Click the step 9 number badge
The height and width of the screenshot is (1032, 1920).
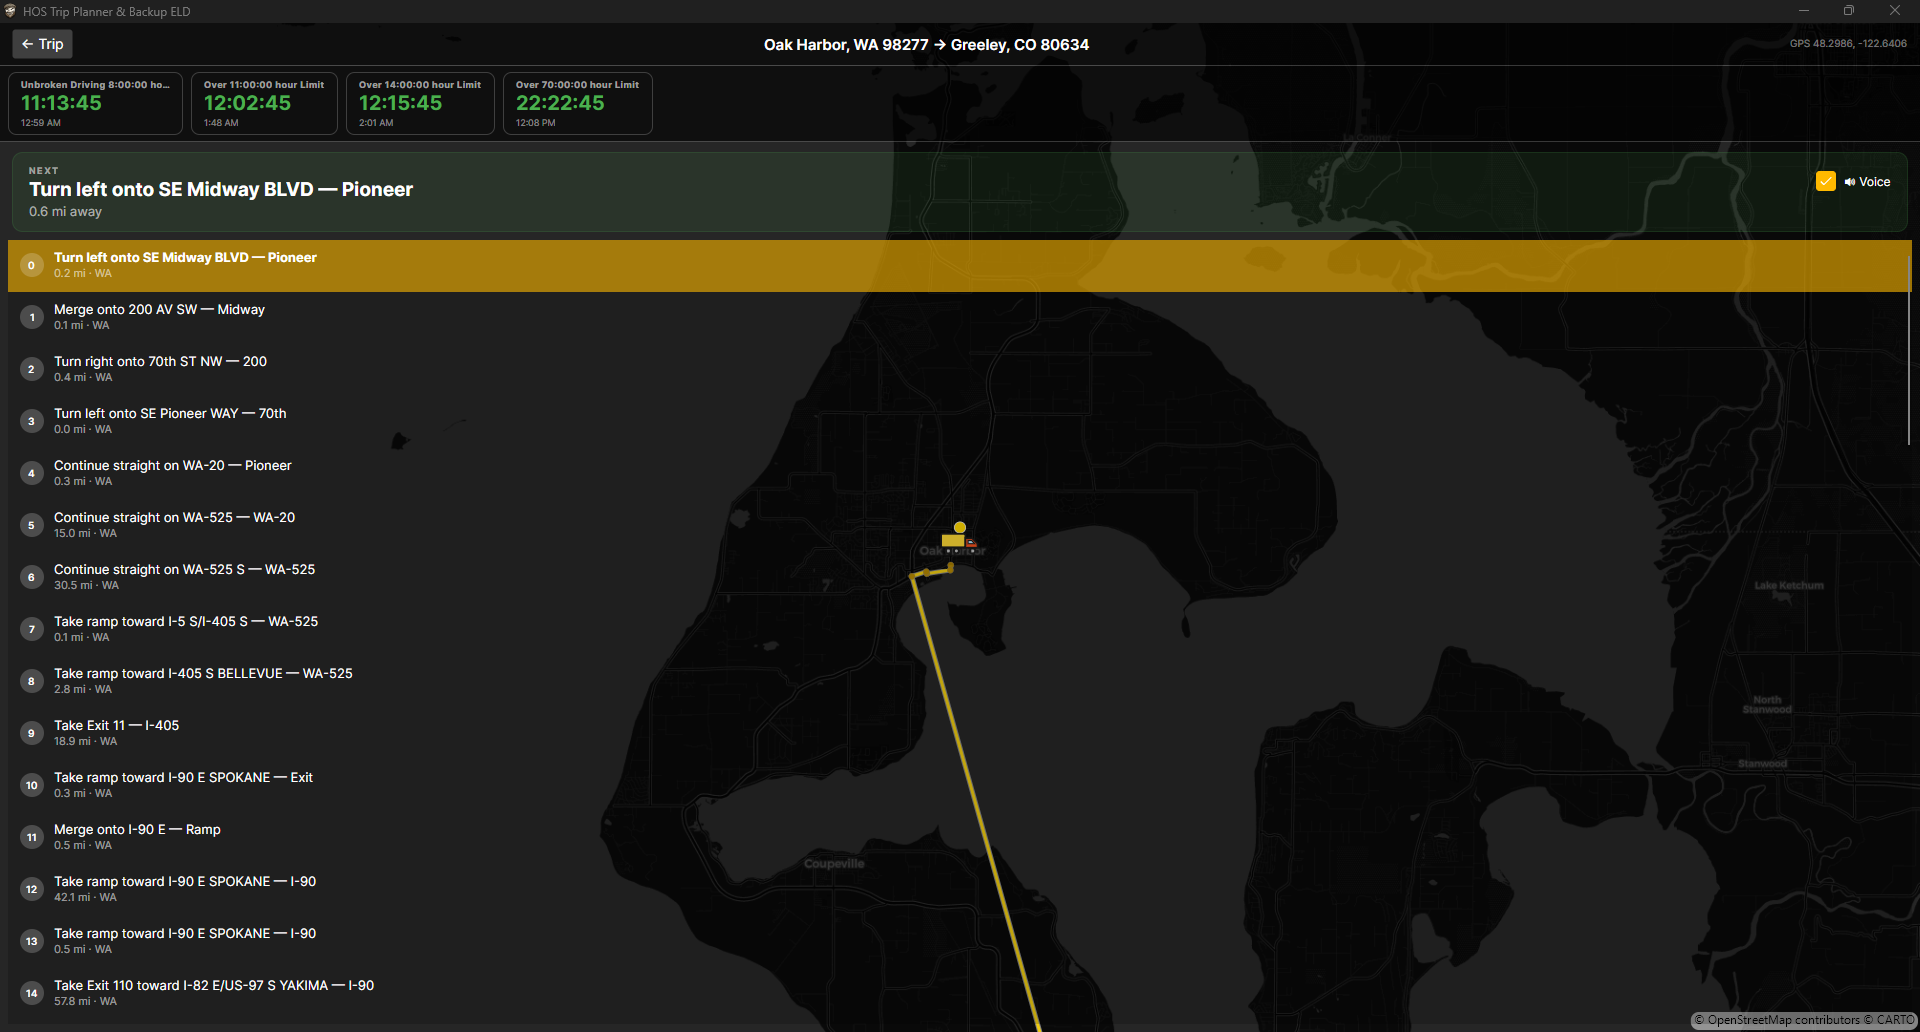coord(32,734)
